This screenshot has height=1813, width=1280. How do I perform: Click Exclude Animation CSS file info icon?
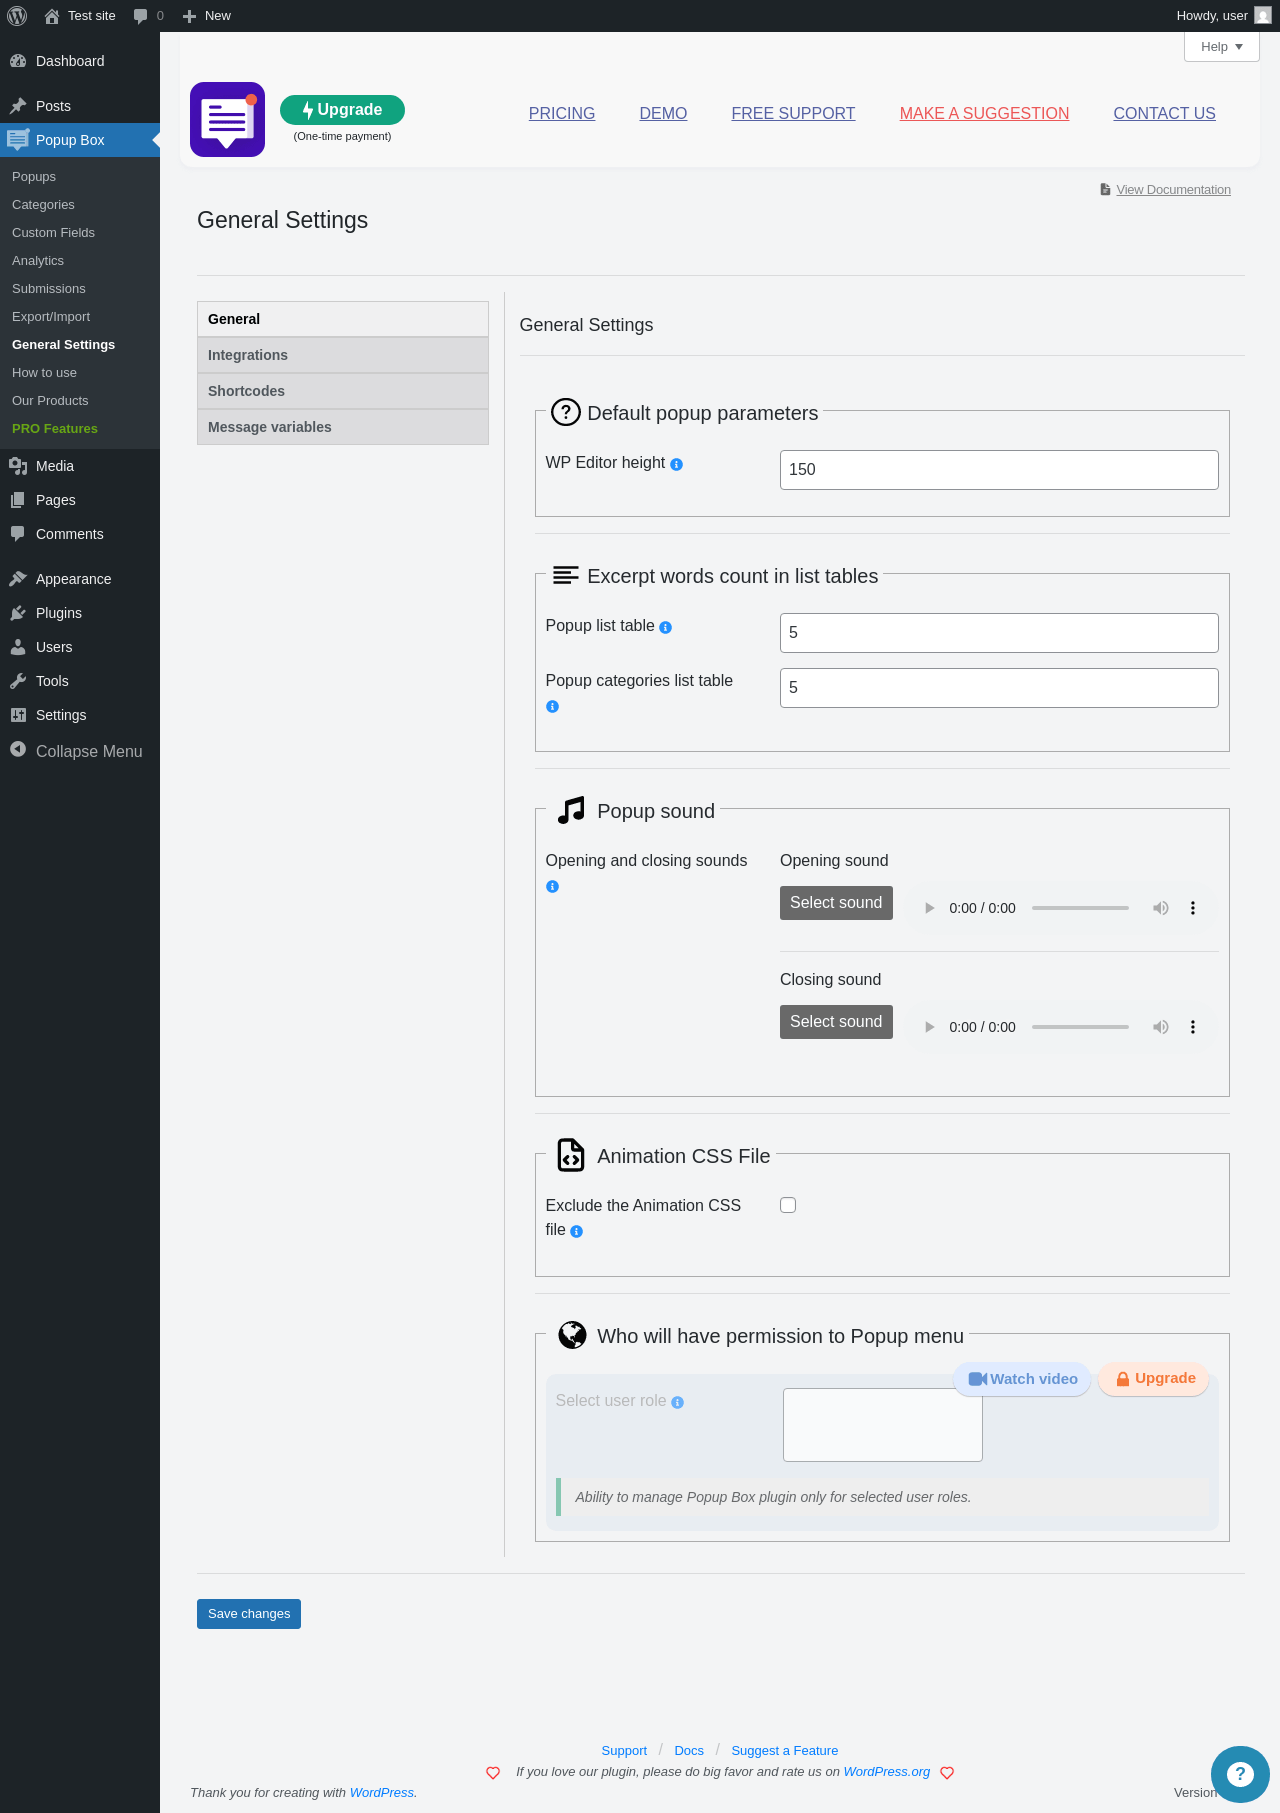point(576,1231)
